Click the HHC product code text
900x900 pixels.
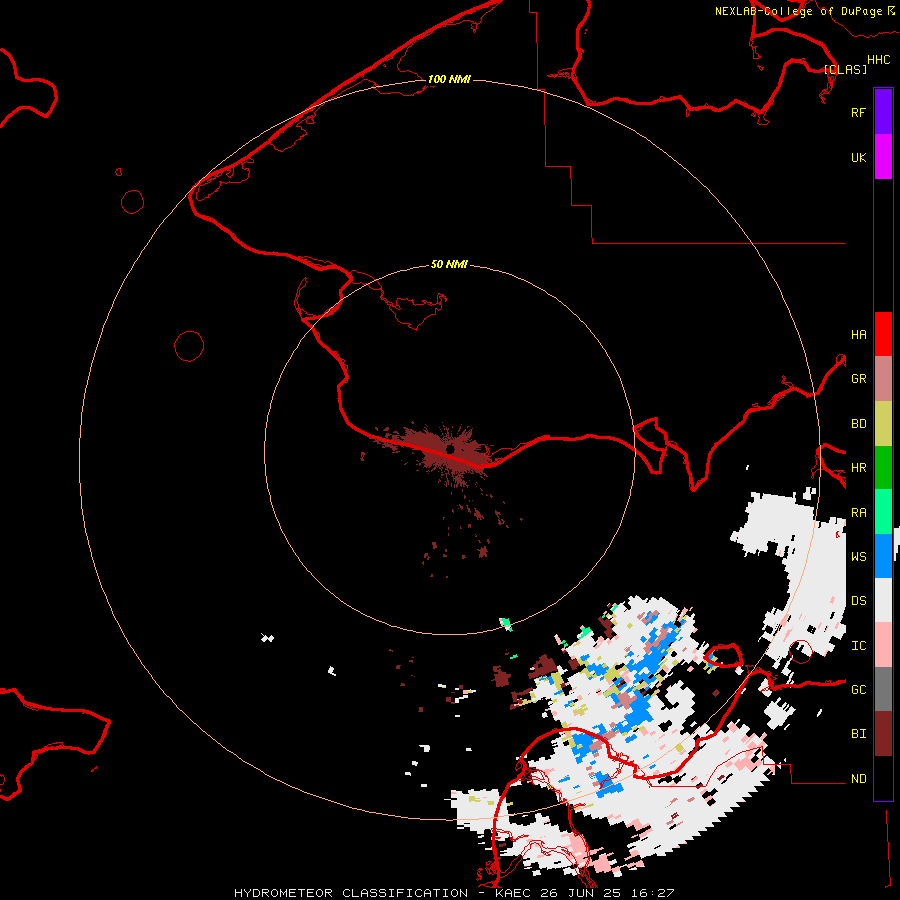tap(878, 60)
